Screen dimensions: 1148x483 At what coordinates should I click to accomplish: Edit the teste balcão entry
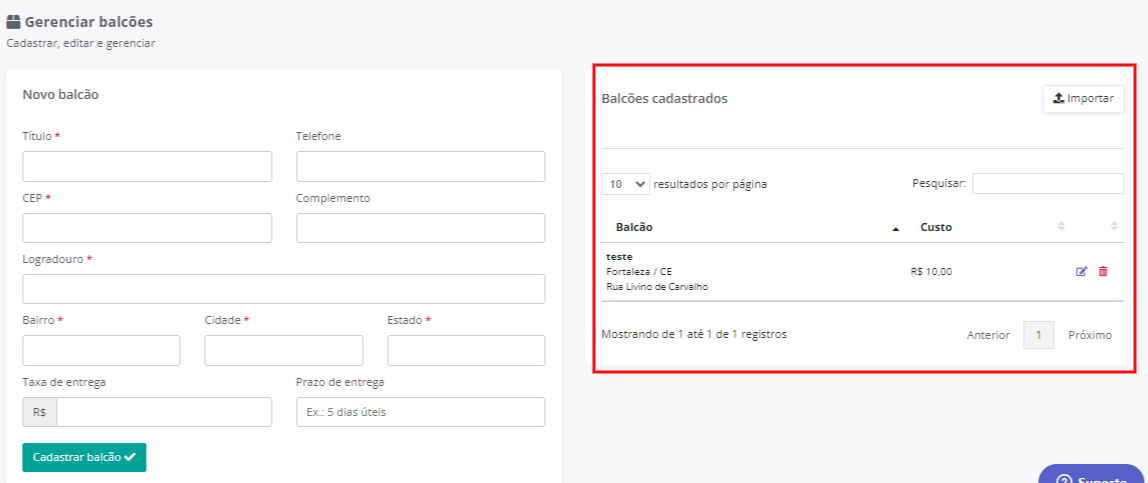click(1081, 272)
